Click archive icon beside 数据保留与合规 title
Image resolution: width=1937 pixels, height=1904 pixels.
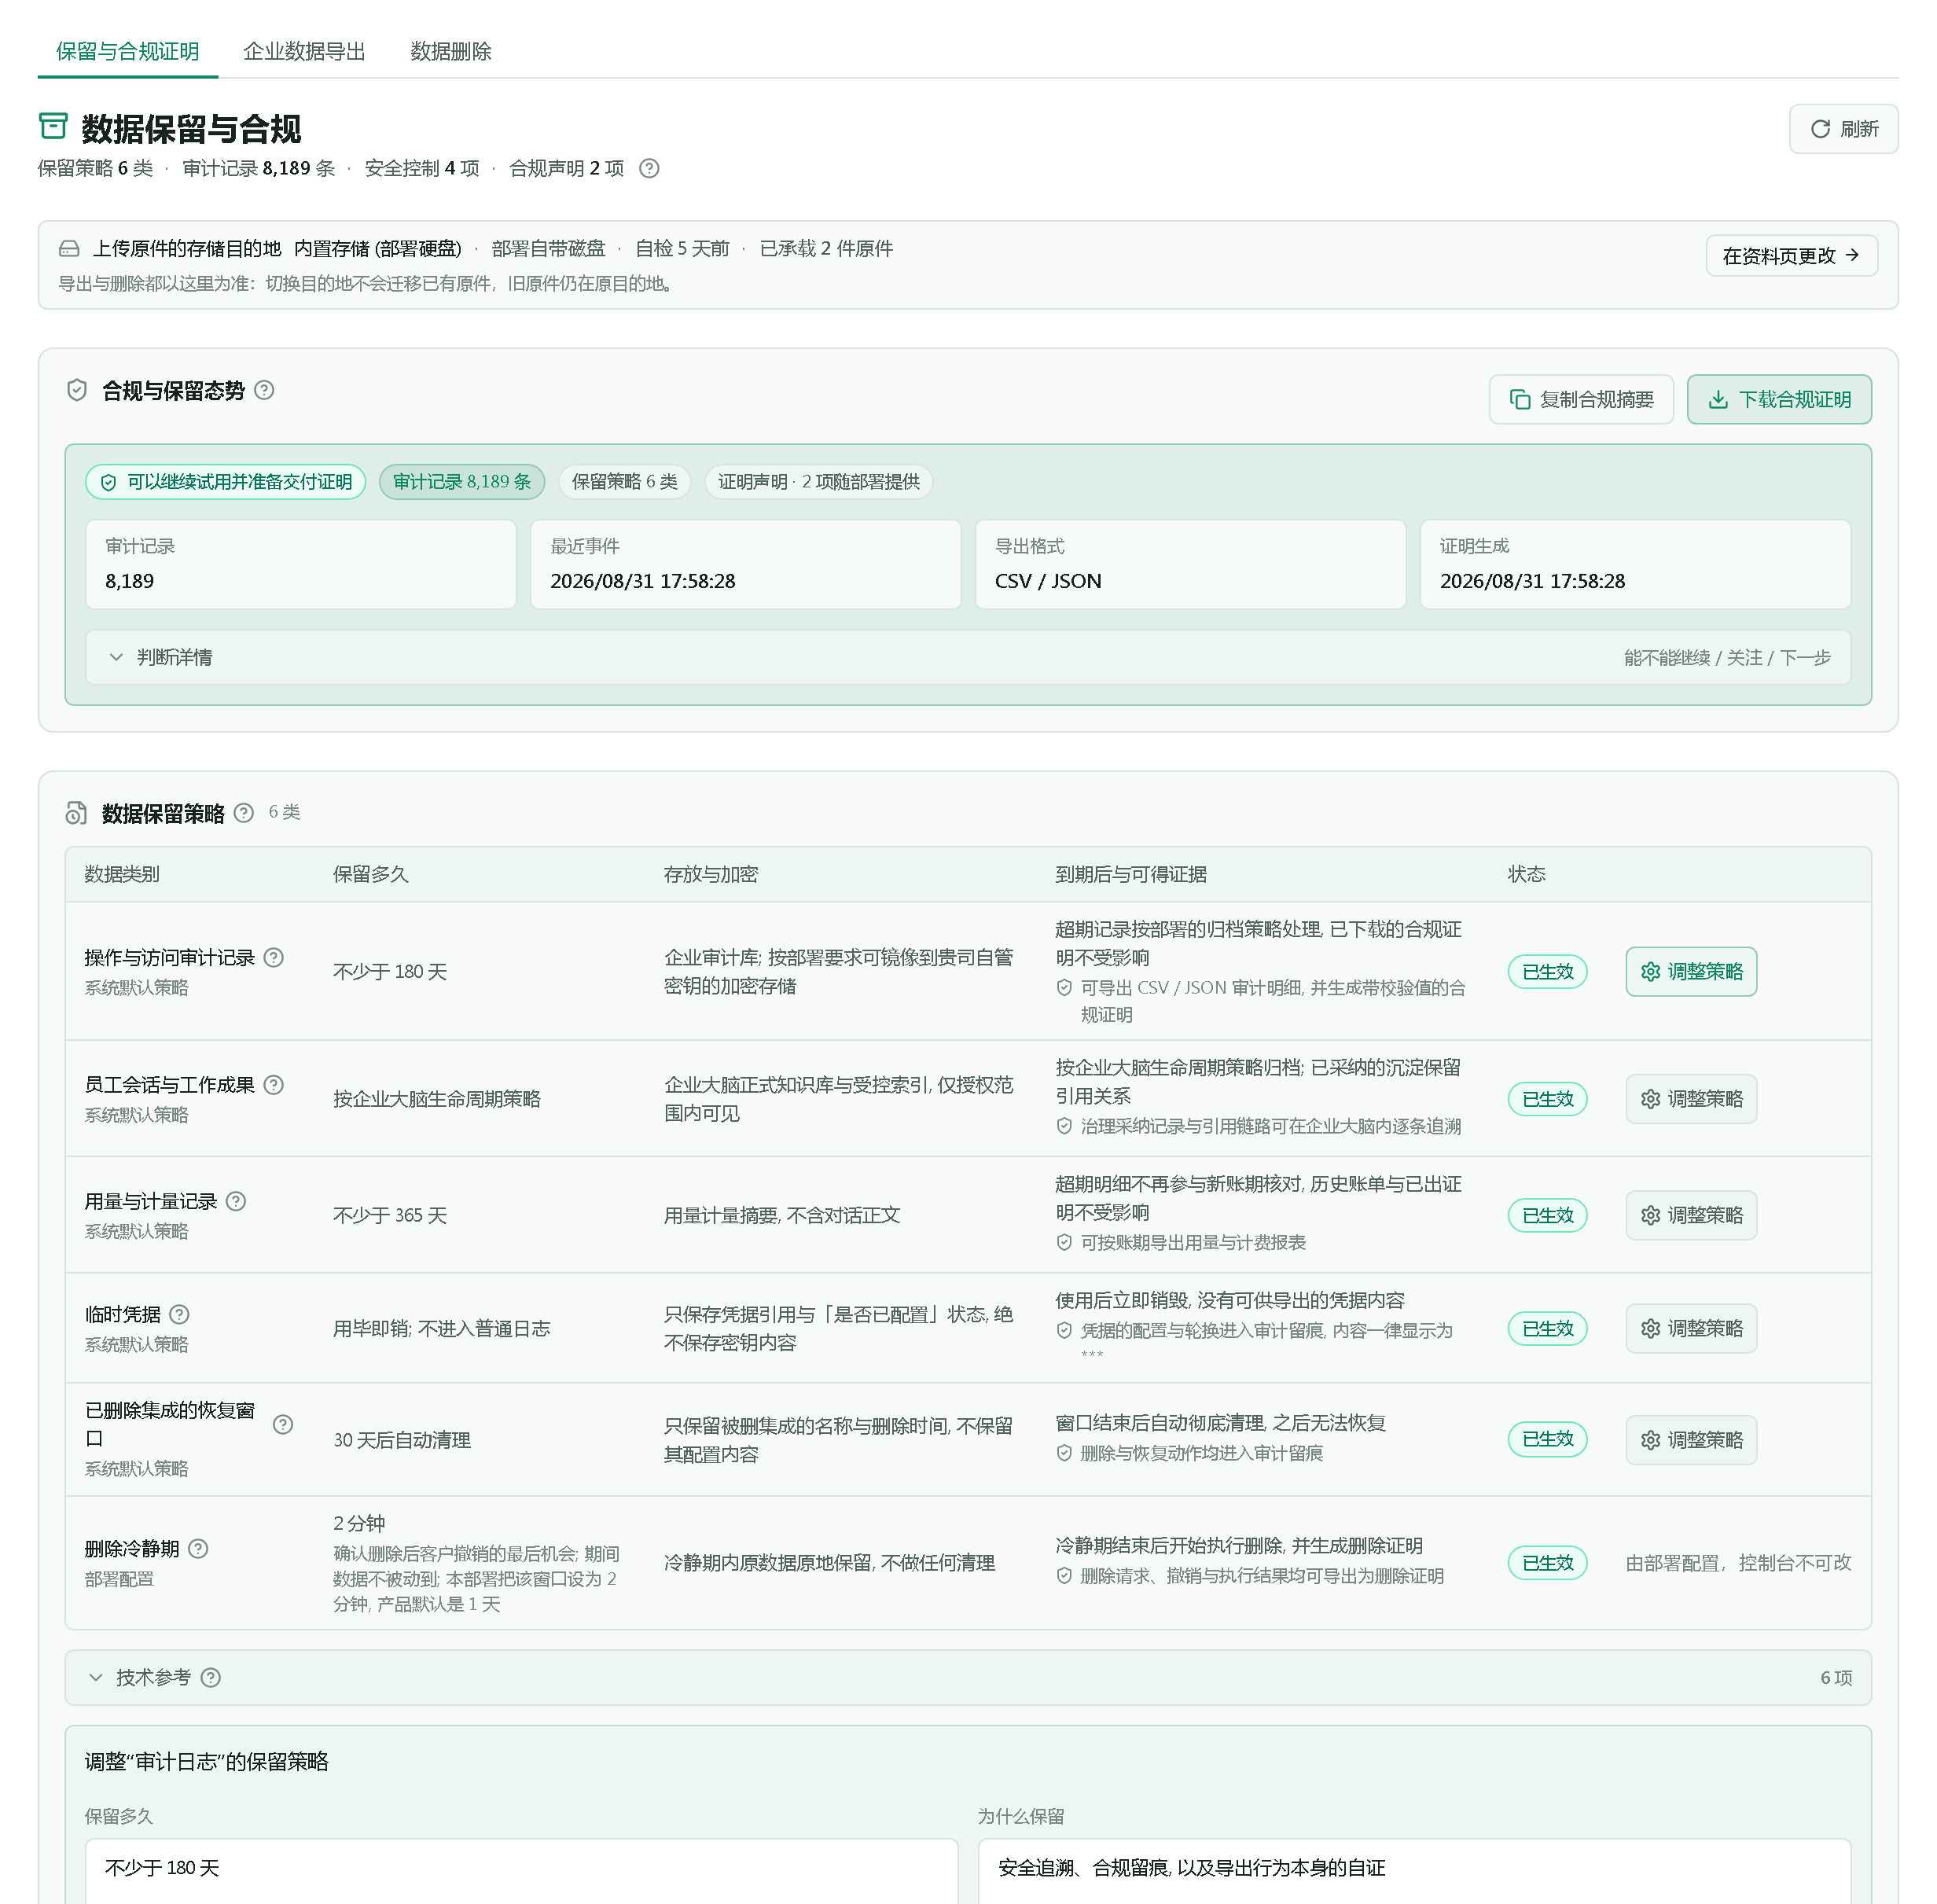click(x=53, y=127)
